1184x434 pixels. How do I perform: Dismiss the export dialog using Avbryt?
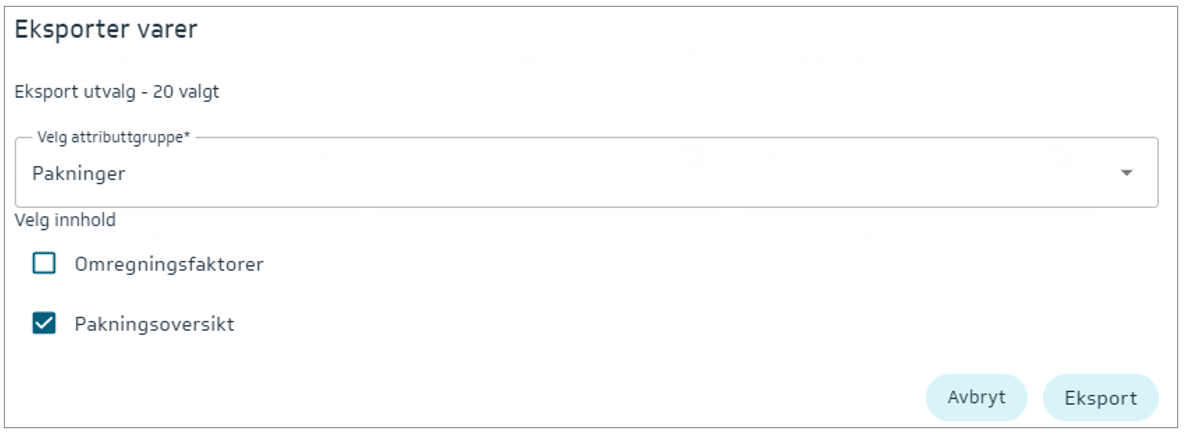(976, 398)
